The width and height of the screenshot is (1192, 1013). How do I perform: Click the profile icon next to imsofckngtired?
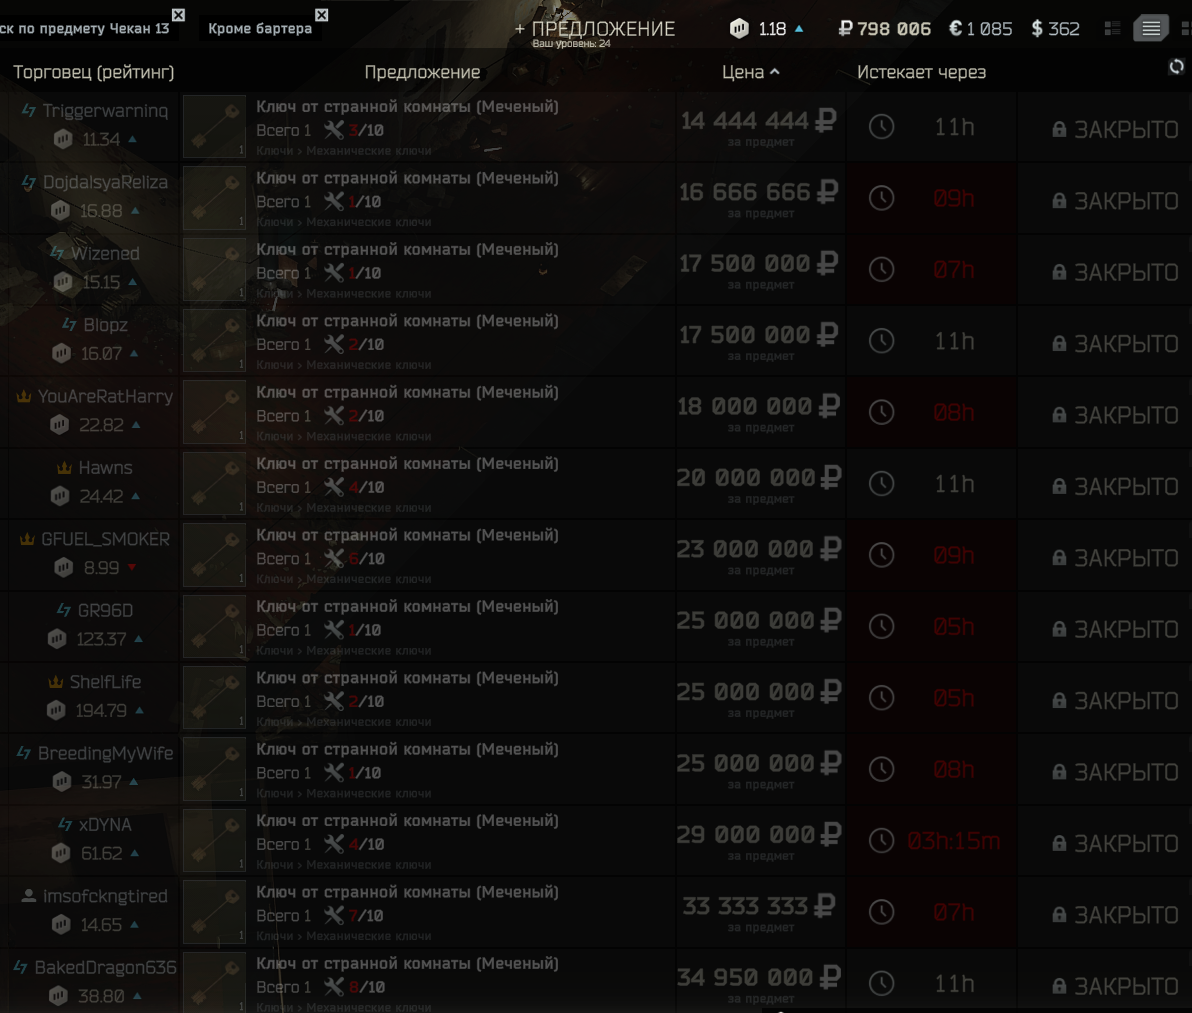coord(28,896)
